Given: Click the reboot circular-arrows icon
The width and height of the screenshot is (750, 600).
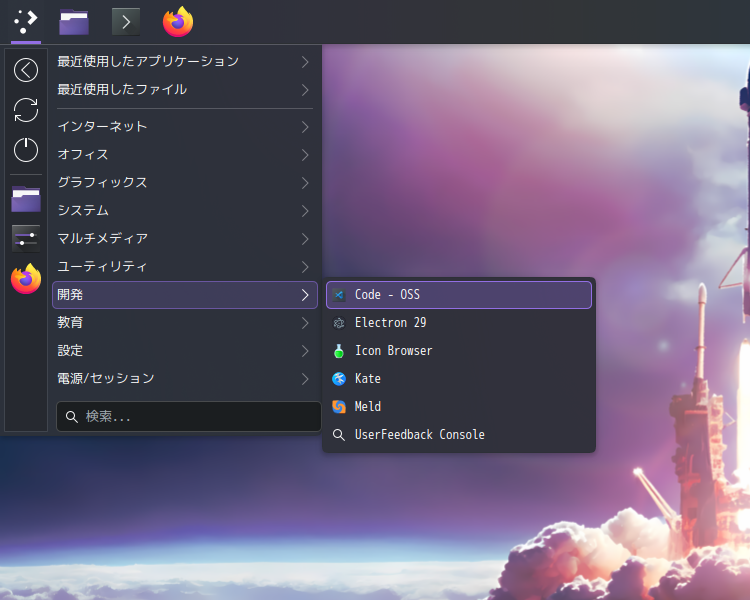Looking at the screenshot, I should tap(26, 110).
